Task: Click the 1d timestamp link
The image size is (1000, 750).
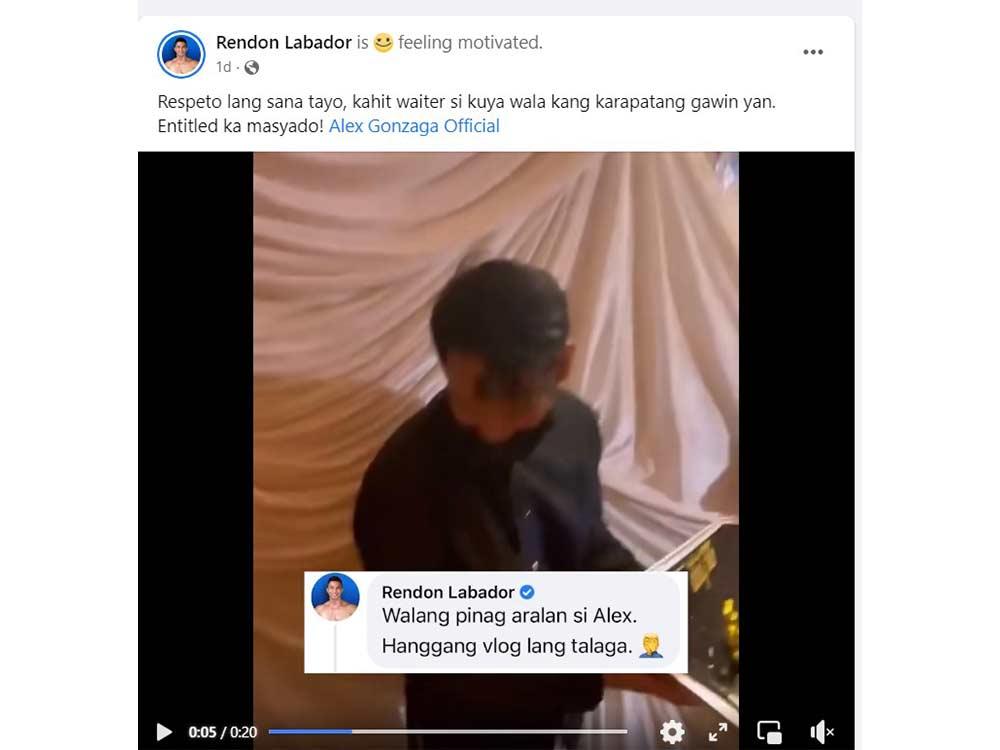Action: tap(222, 68)
